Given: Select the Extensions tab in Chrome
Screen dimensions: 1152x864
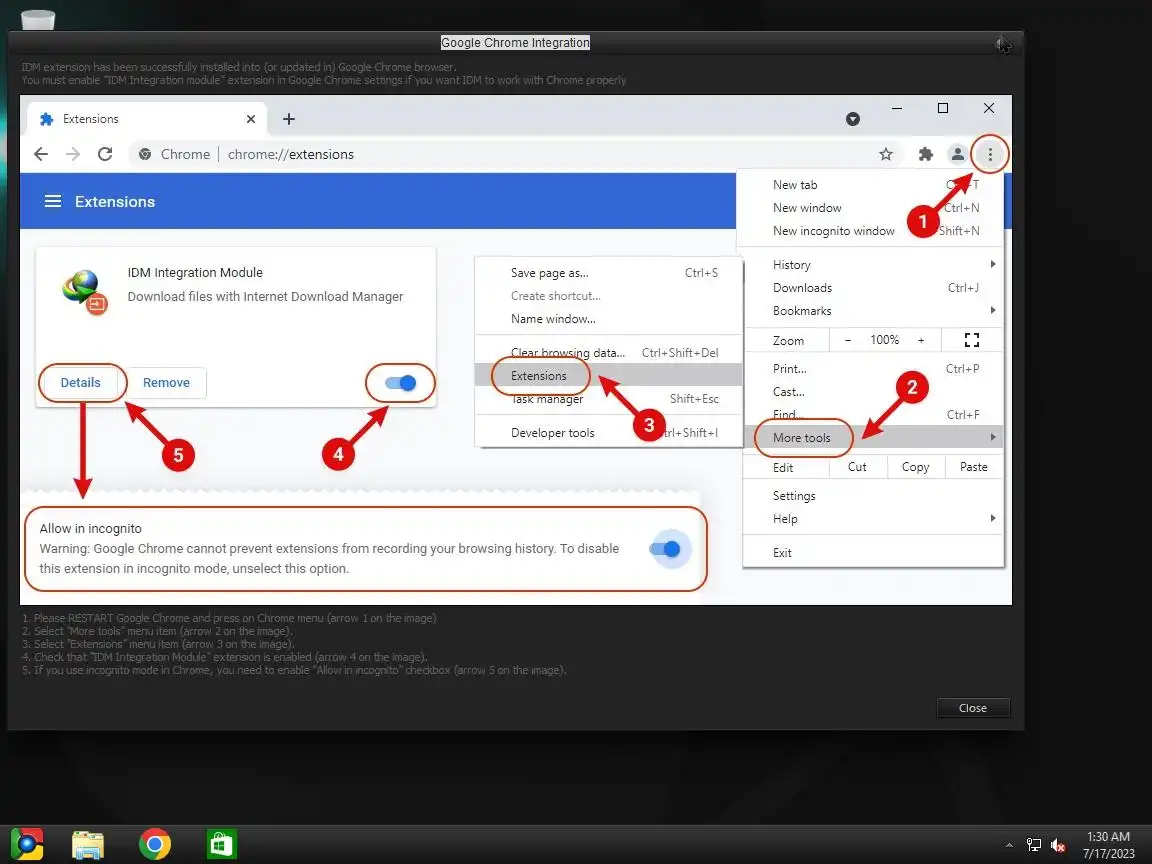Looking at the screenshot, I should click(145, 119).
